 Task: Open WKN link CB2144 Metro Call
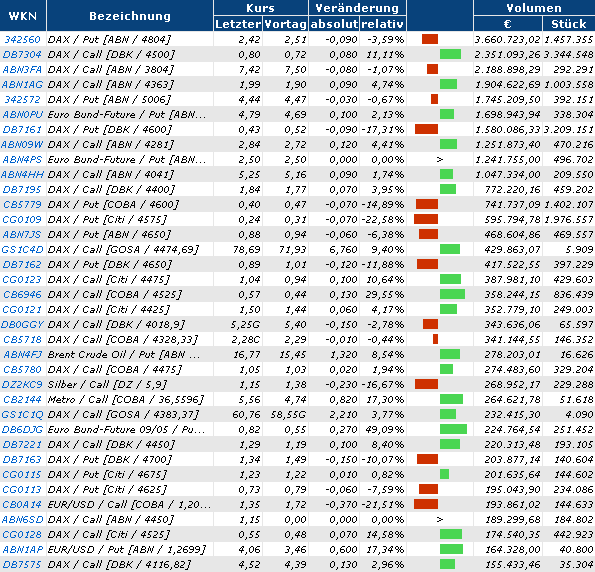tap(22, 399)
